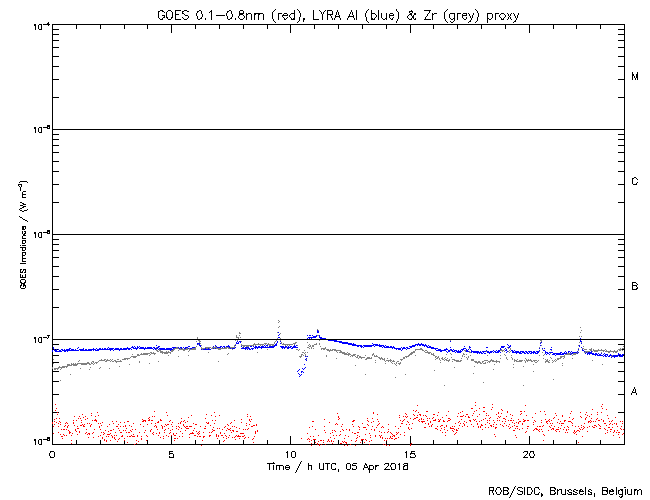Image resolution: width=650 pixels, height=500 pixels.
Task: Click the A flare class label
Action: [635, 392]
